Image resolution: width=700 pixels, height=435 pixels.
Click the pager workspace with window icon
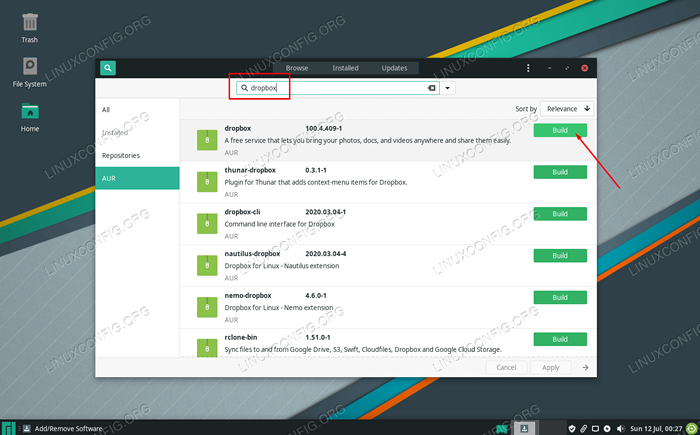[525, 428]
